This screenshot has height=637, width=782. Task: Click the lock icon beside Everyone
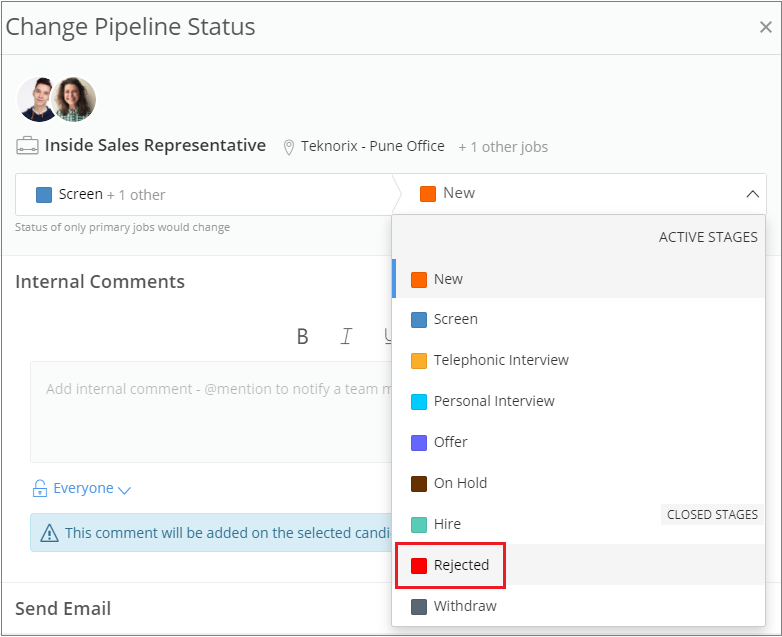tap(40, 489)
